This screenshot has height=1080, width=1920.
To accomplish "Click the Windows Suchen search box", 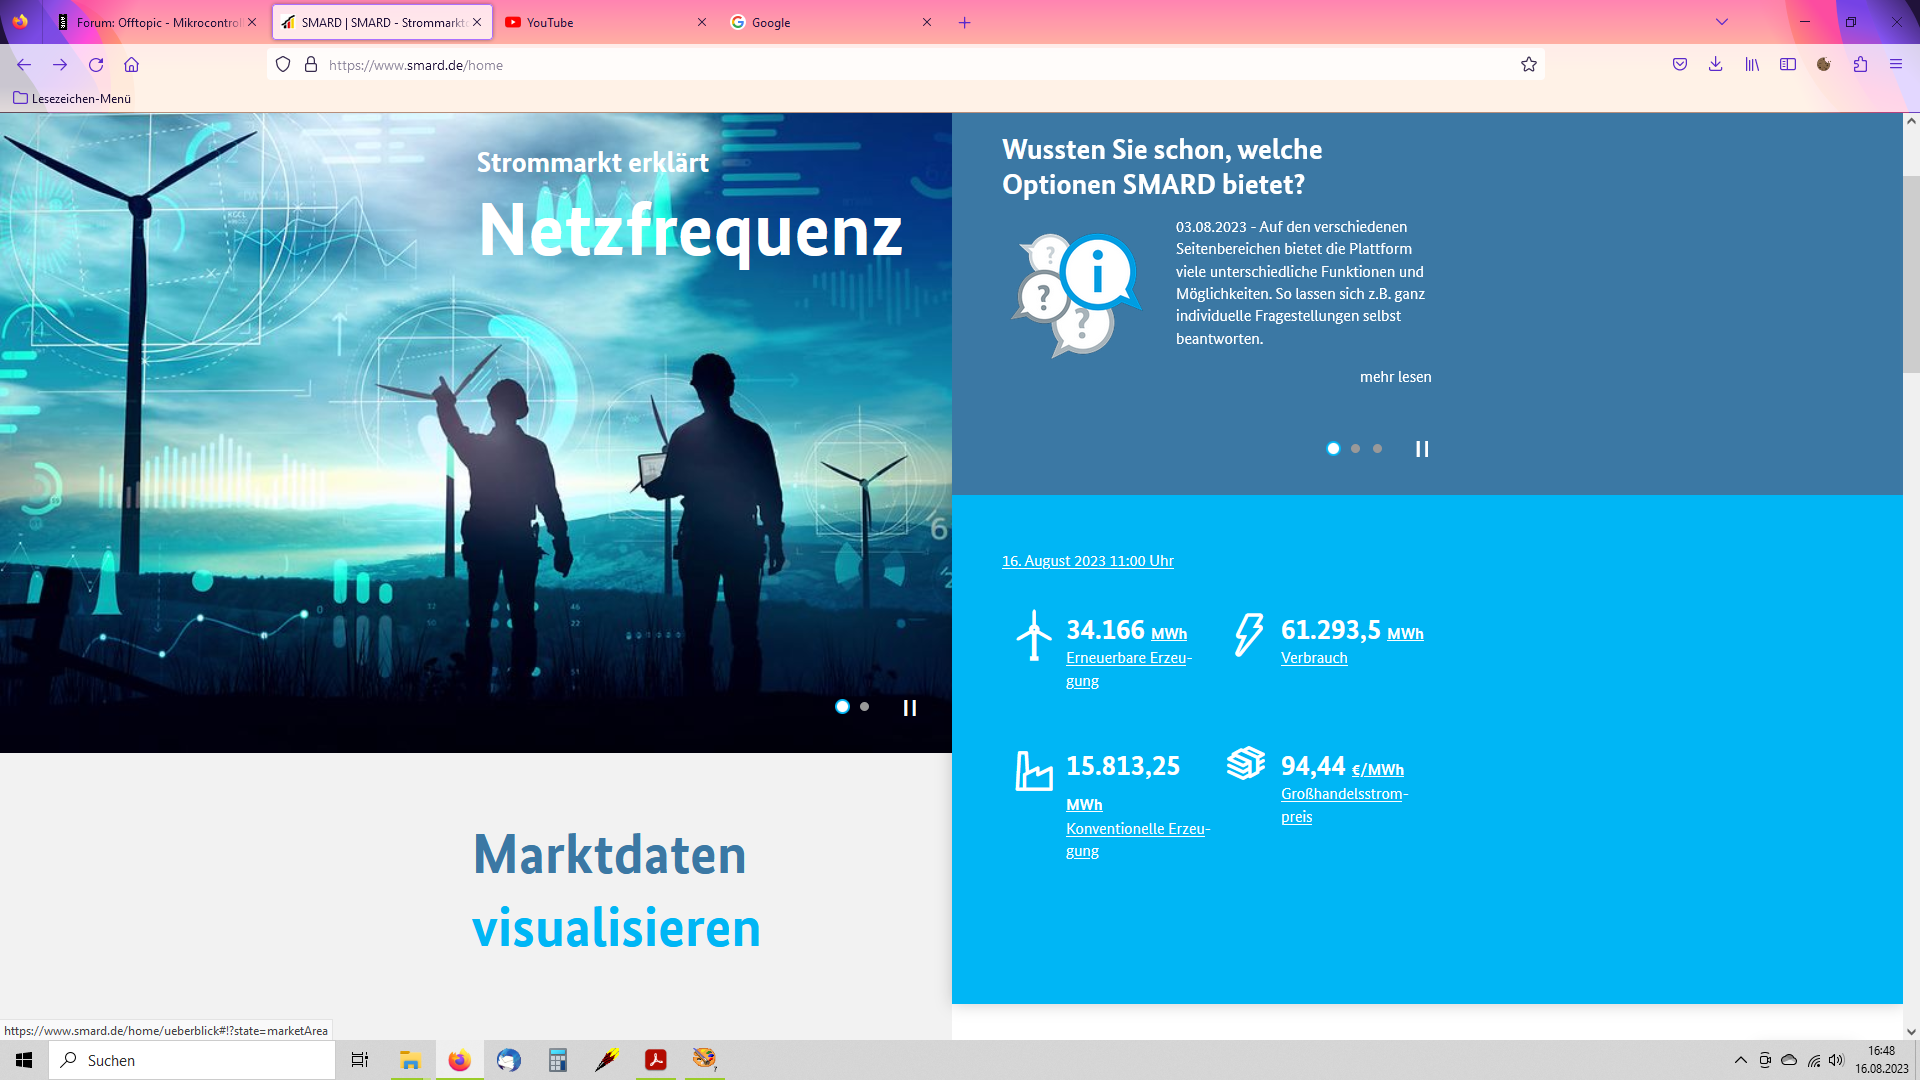I will pyautogui.click(x=192, y=1060).
